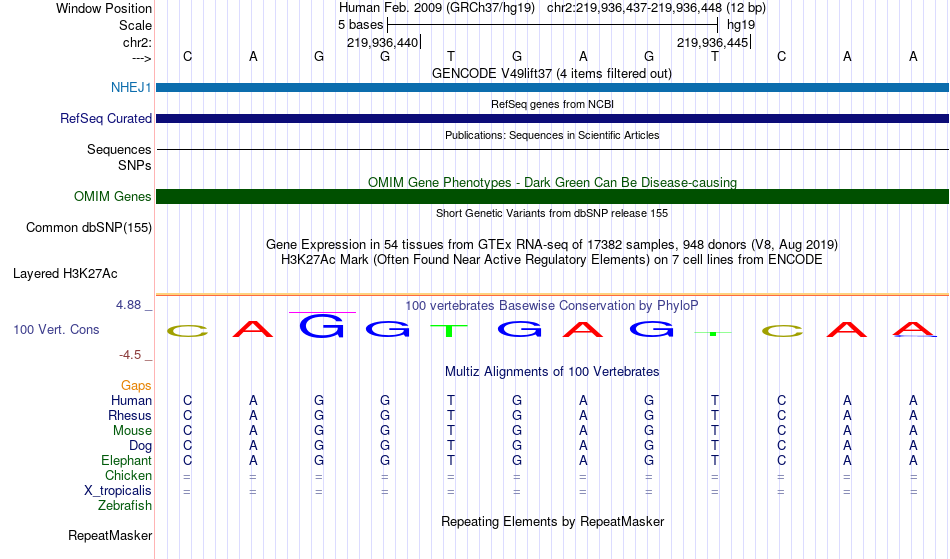Click the Window Position label
This screenshot has height=559, width=950.
(x=104, y=8)
